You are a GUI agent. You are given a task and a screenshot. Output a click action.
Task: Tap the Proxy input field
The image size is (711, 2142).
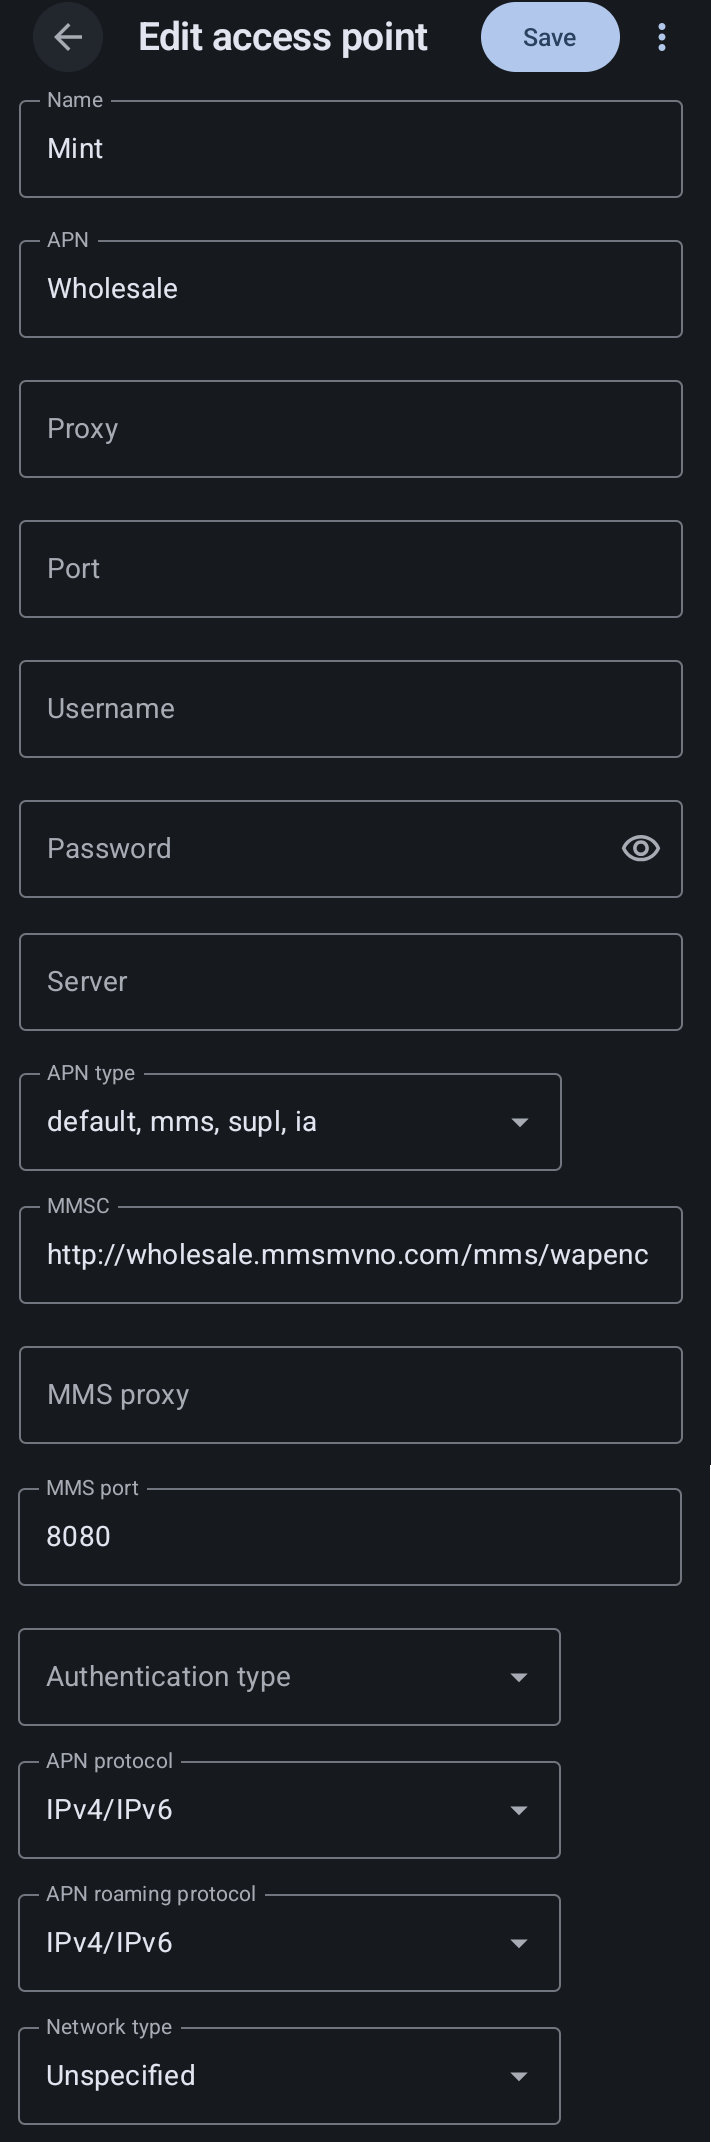click(350, 429)
